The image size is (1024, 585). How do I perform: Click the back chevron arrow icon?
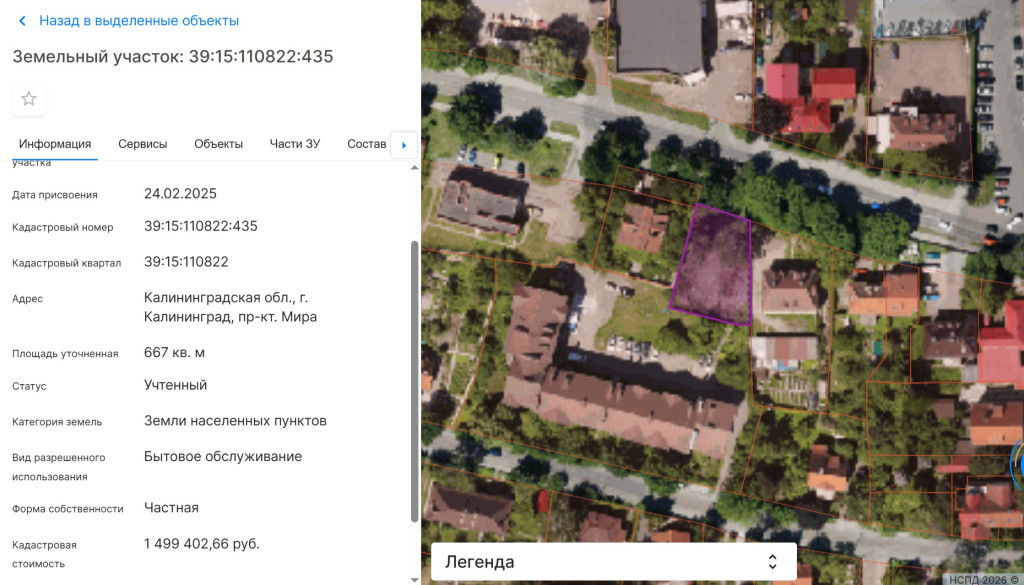(23, 21)
